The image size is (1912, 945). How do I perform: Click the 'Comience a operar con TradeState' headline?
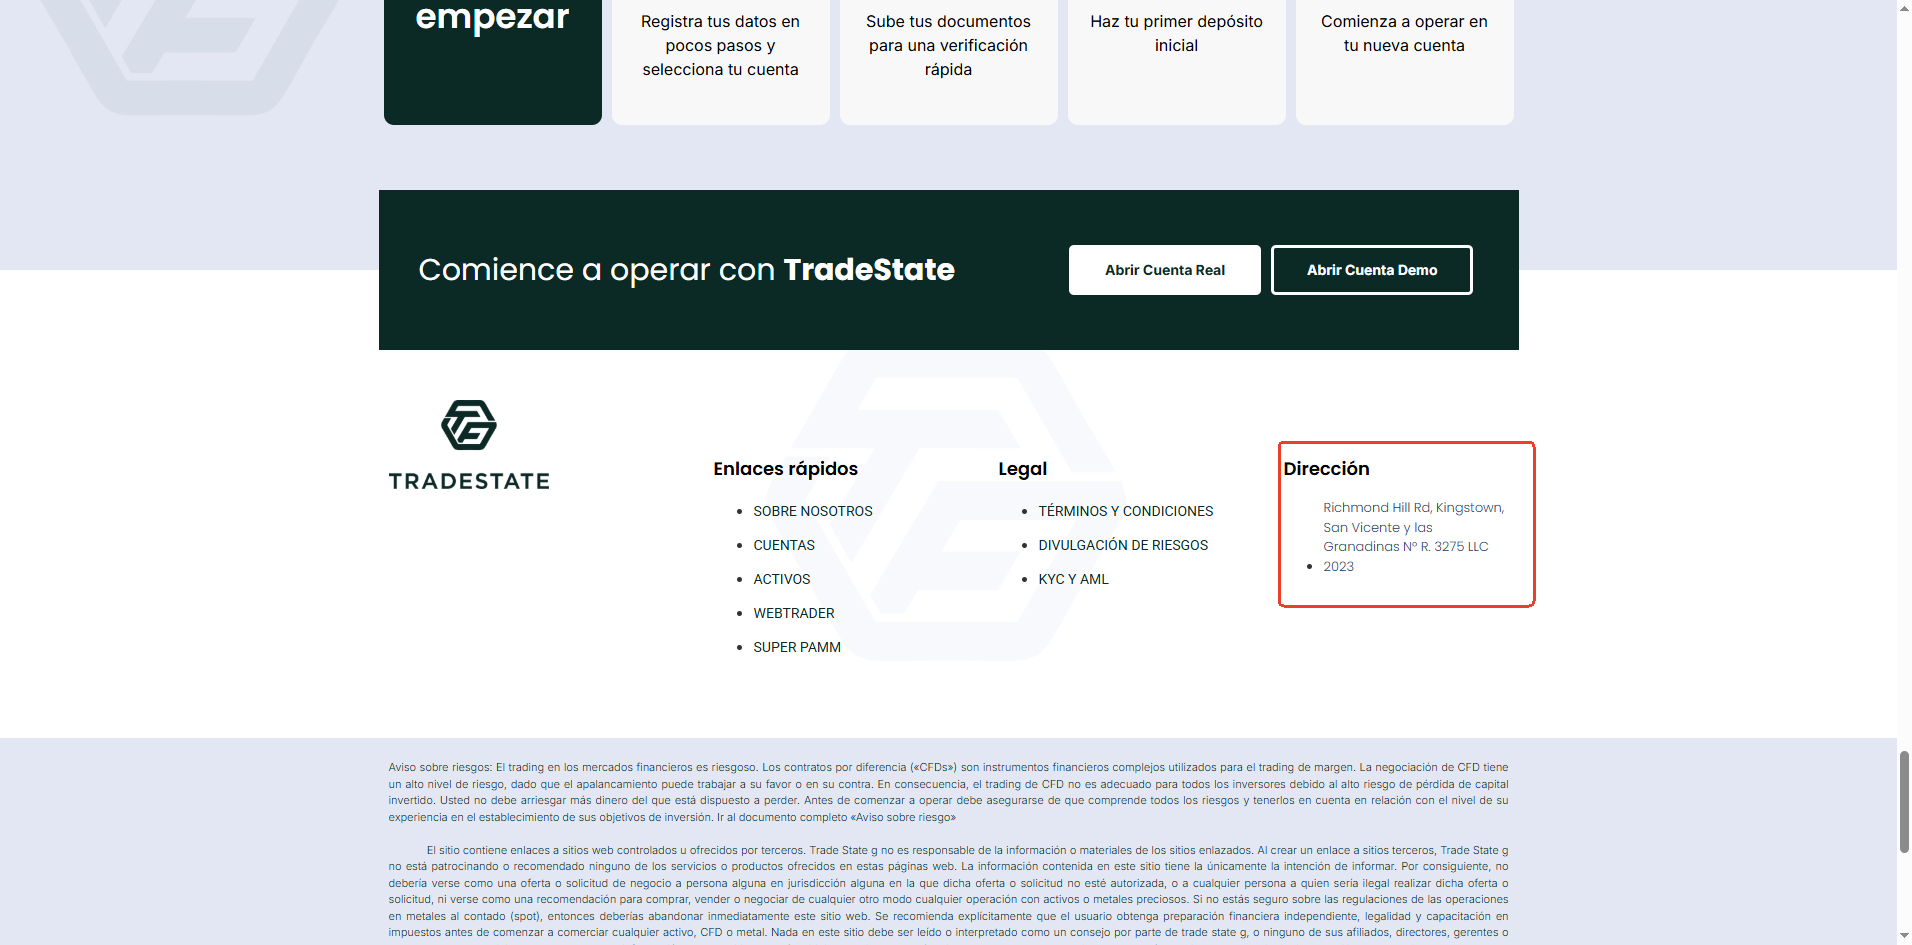click(686, 270)
